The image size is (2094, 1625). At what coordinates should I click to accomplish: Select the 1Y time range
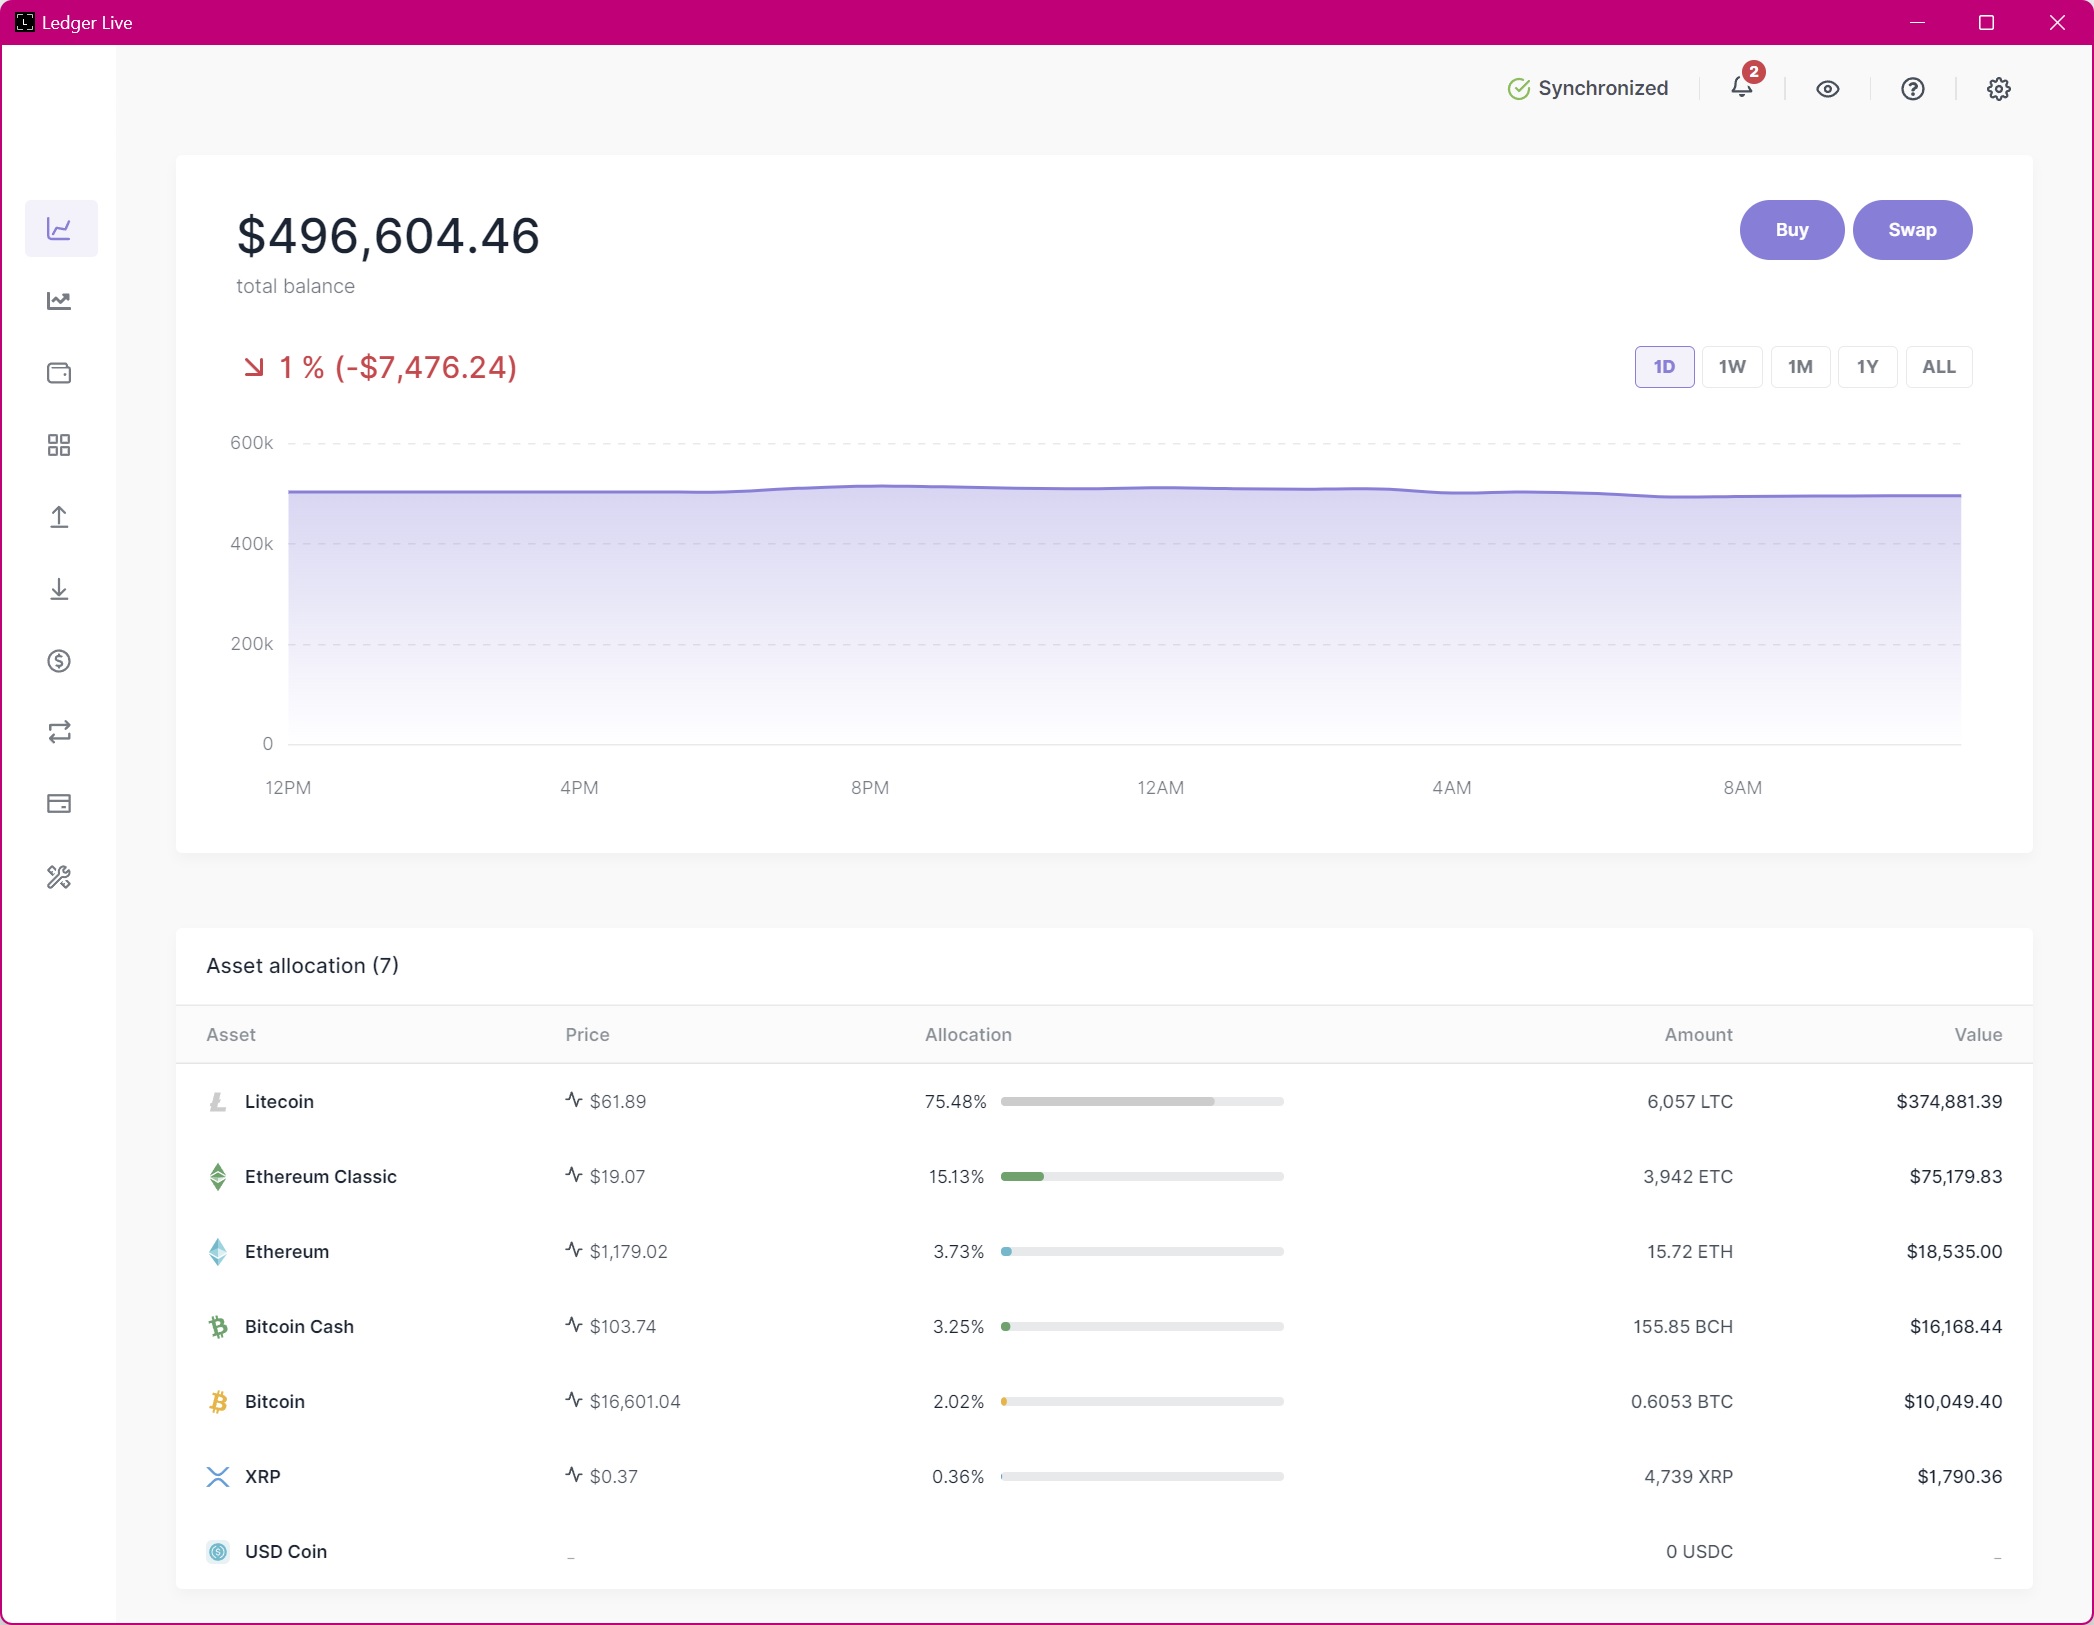(1868, 367)
